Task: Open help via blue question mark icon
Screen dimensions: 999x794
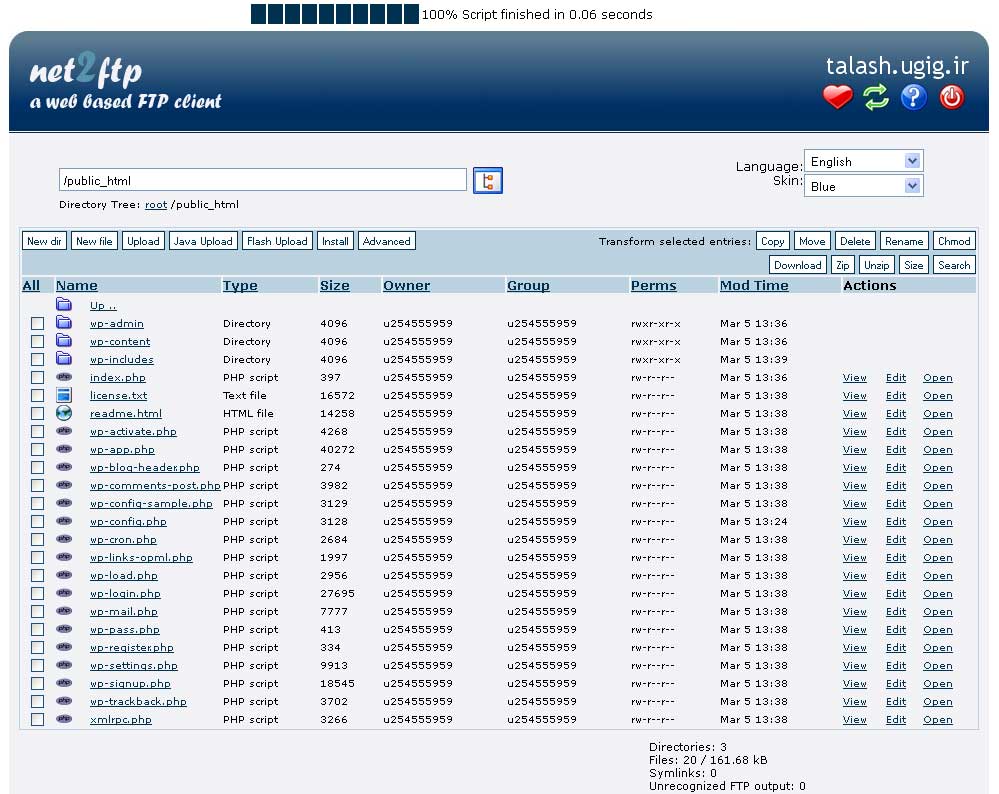Action: [914, 97]
